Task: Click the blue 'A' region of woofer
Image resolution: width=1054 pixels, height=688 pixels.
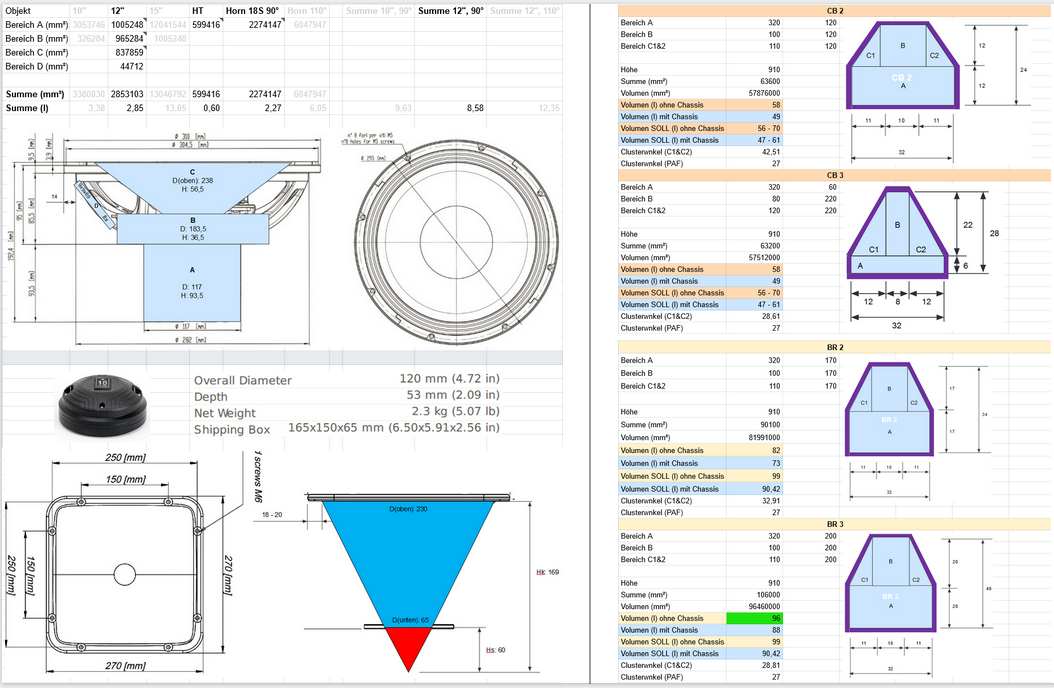Action: pyautogui.click(x=192, y=284)
